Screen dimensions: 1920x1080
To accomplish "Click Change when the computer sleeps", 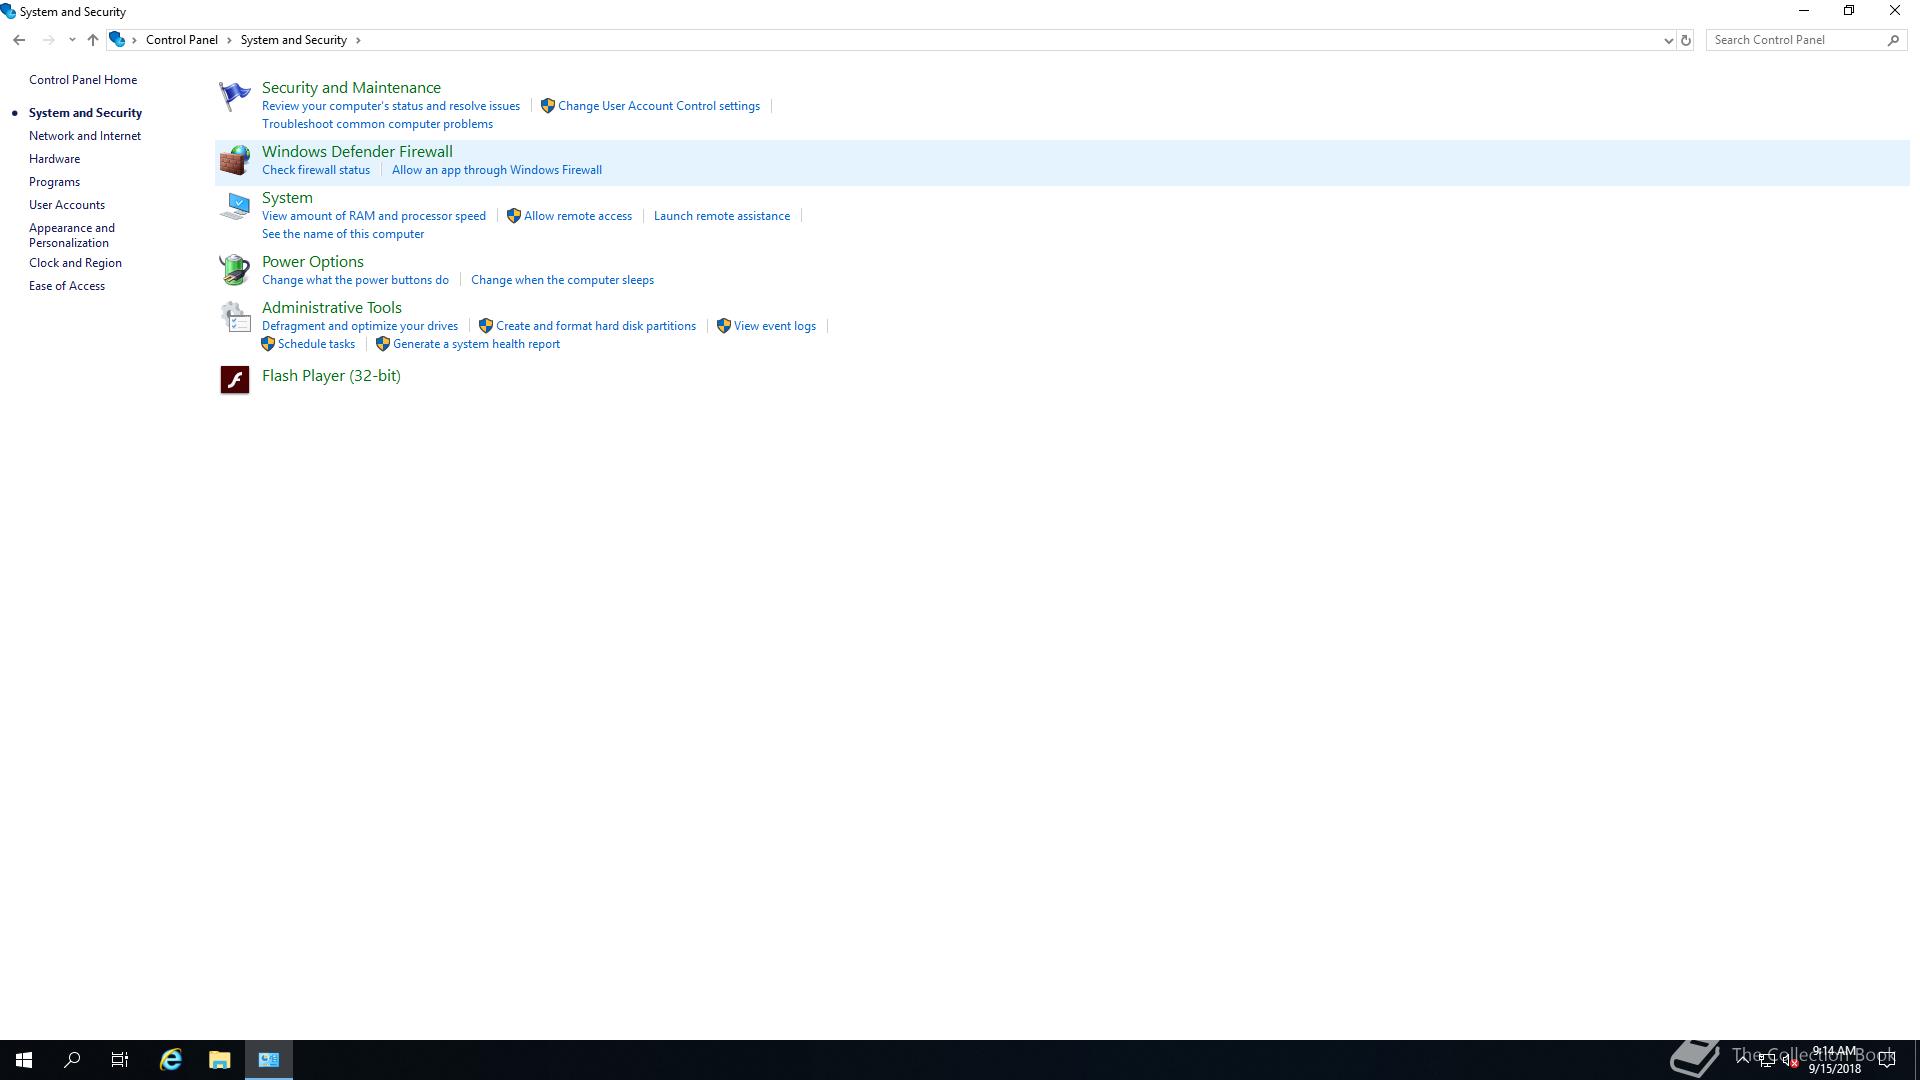I will pyautogui.click(x=562, y=280).
